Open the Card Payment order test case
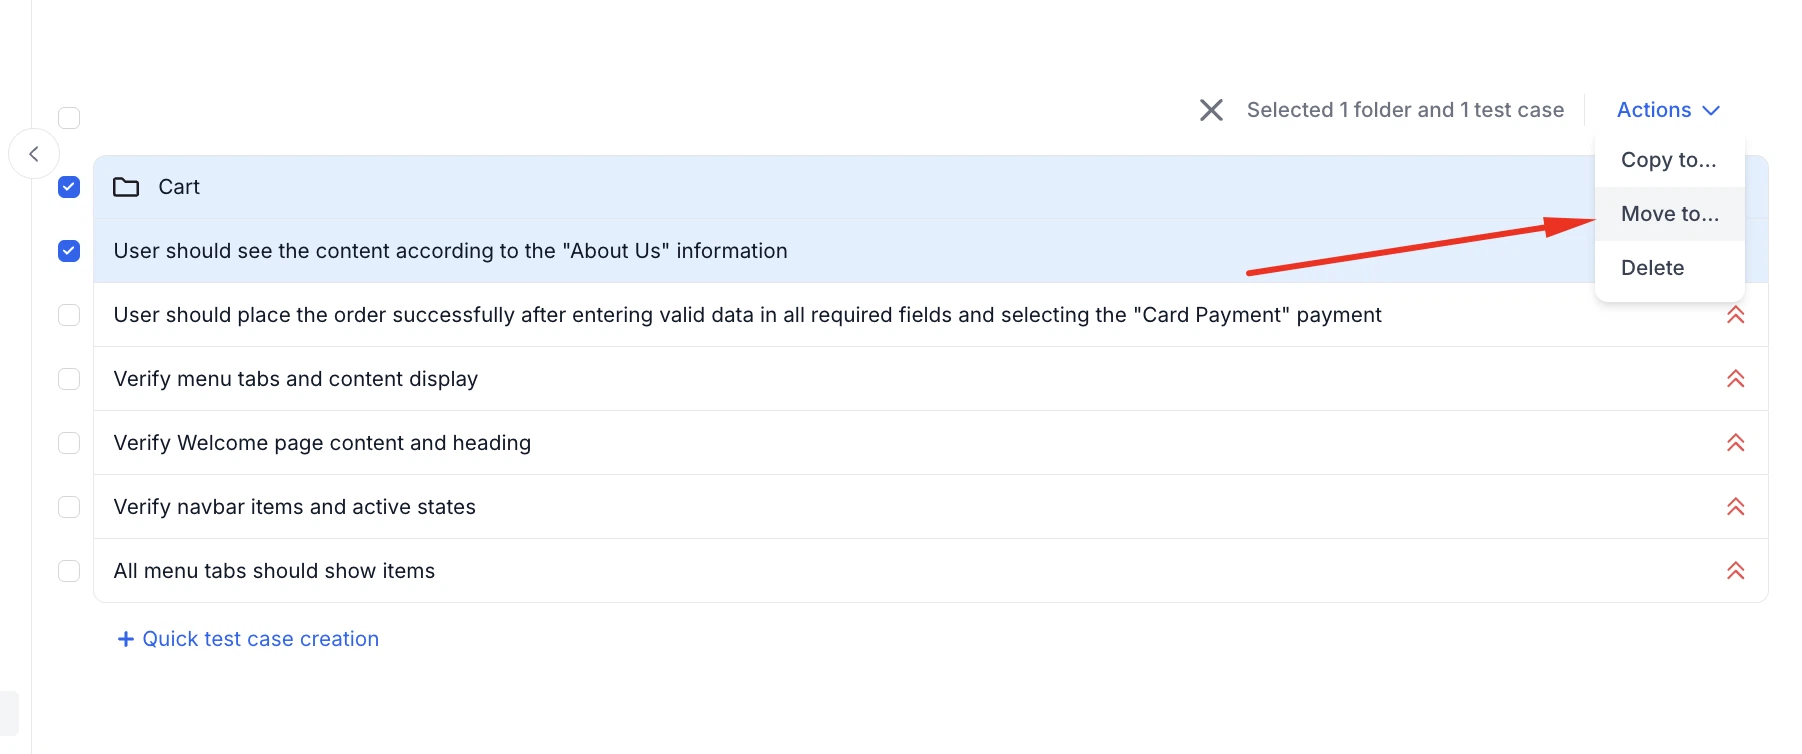The height and width of the screenshot is (754, 1802). (x=747, y=315)
